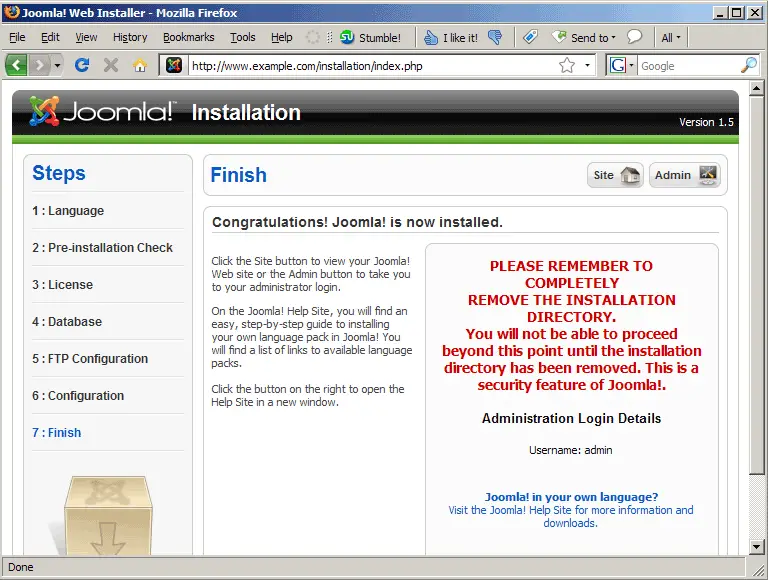Click the speech bubble reviews icon

[635, 37]
